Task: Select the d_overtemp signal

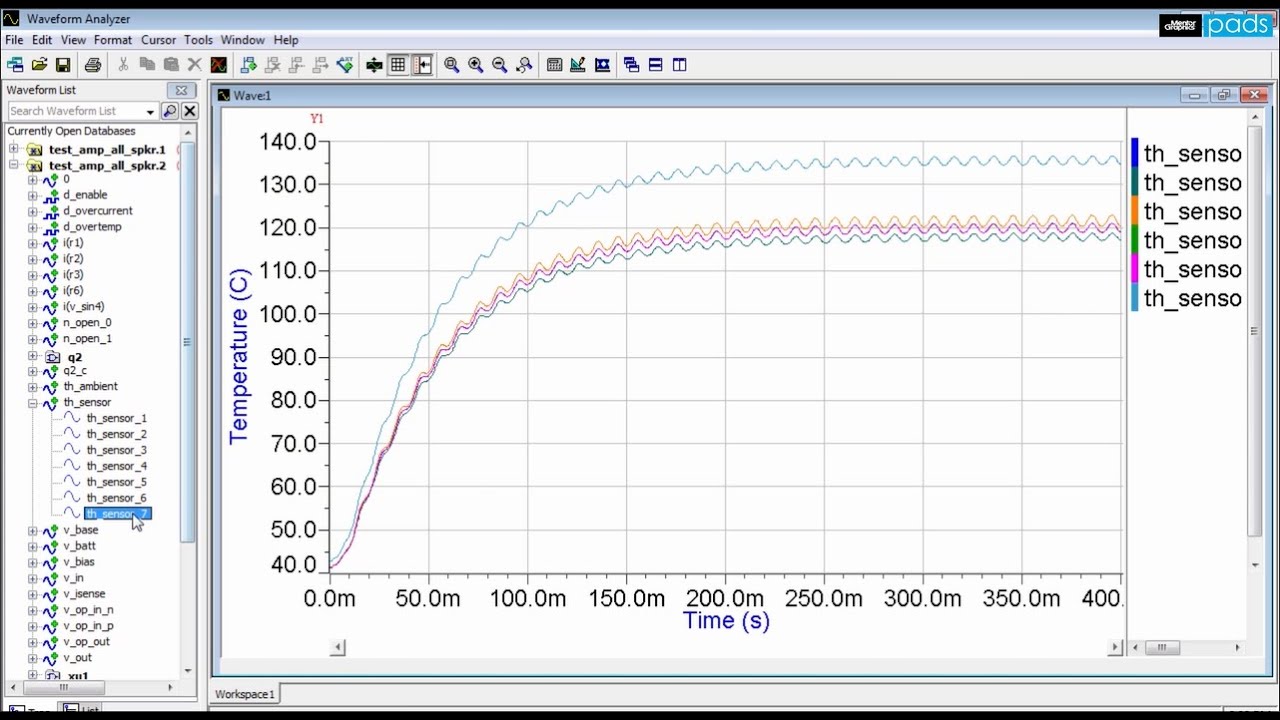Action: tap(92, 227)
